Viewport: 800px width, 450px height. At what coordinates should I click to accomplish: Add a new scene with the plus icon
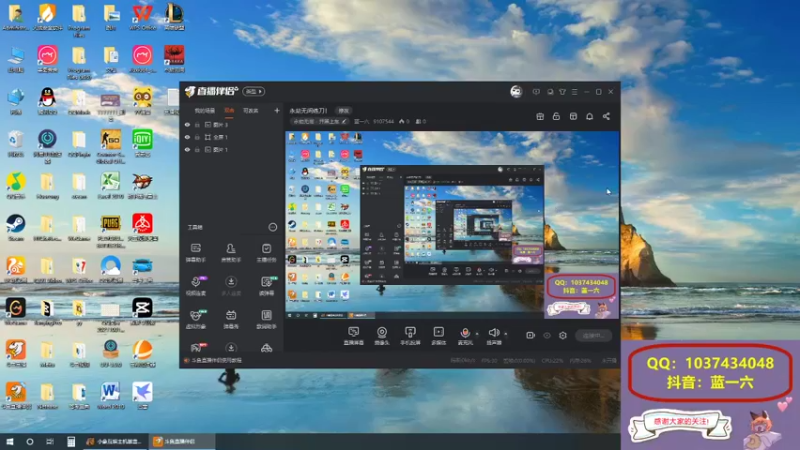277,110
